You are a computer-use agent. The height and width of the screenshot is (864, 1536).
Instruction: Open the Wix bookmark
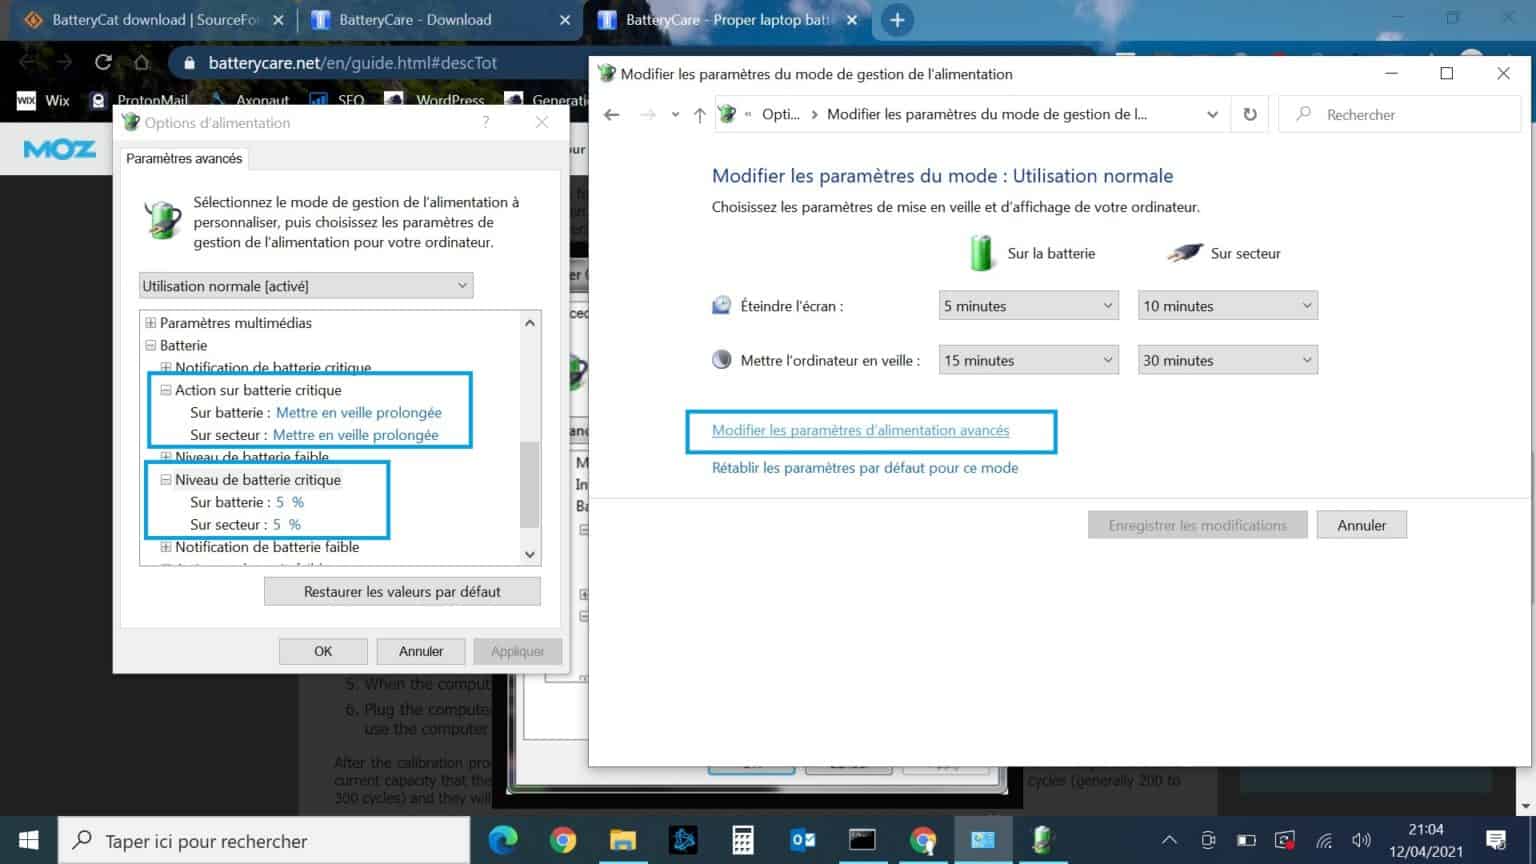[44, 100]
